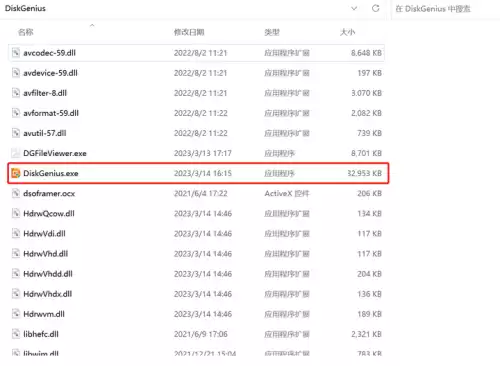
Task: Select the HdrwVhd.dll file icon
Action: 16,254
